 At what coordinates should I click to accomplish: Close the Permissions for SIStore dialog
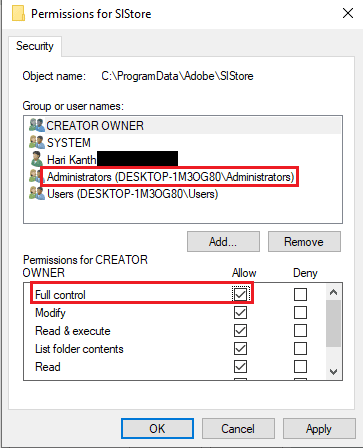click(348, 13)
